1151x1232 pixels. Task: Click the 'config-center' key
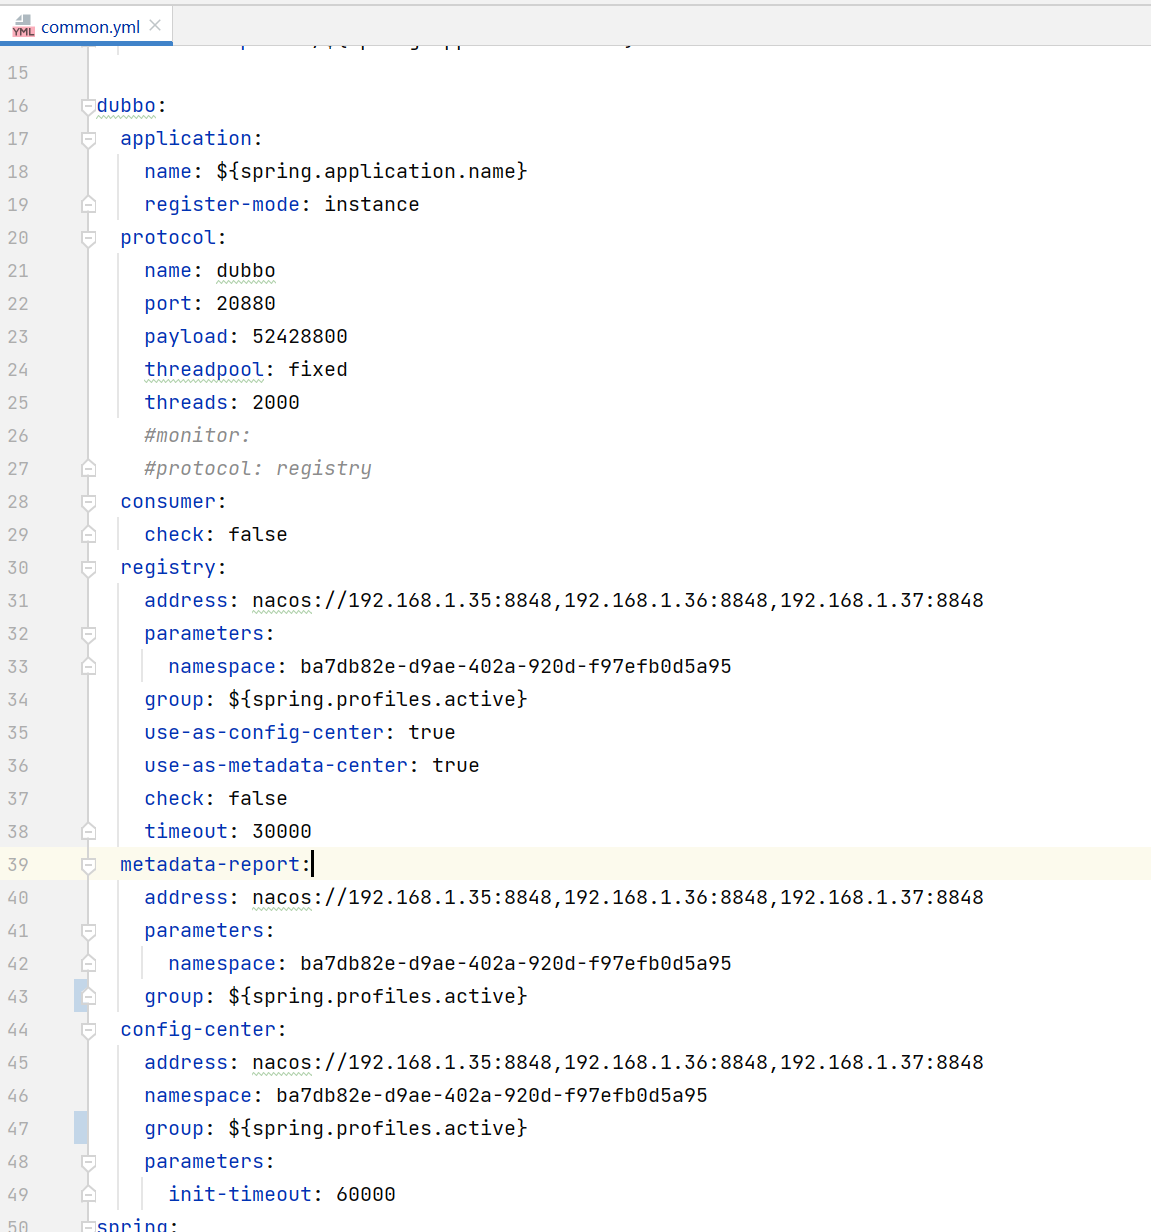click(198, 1030)
